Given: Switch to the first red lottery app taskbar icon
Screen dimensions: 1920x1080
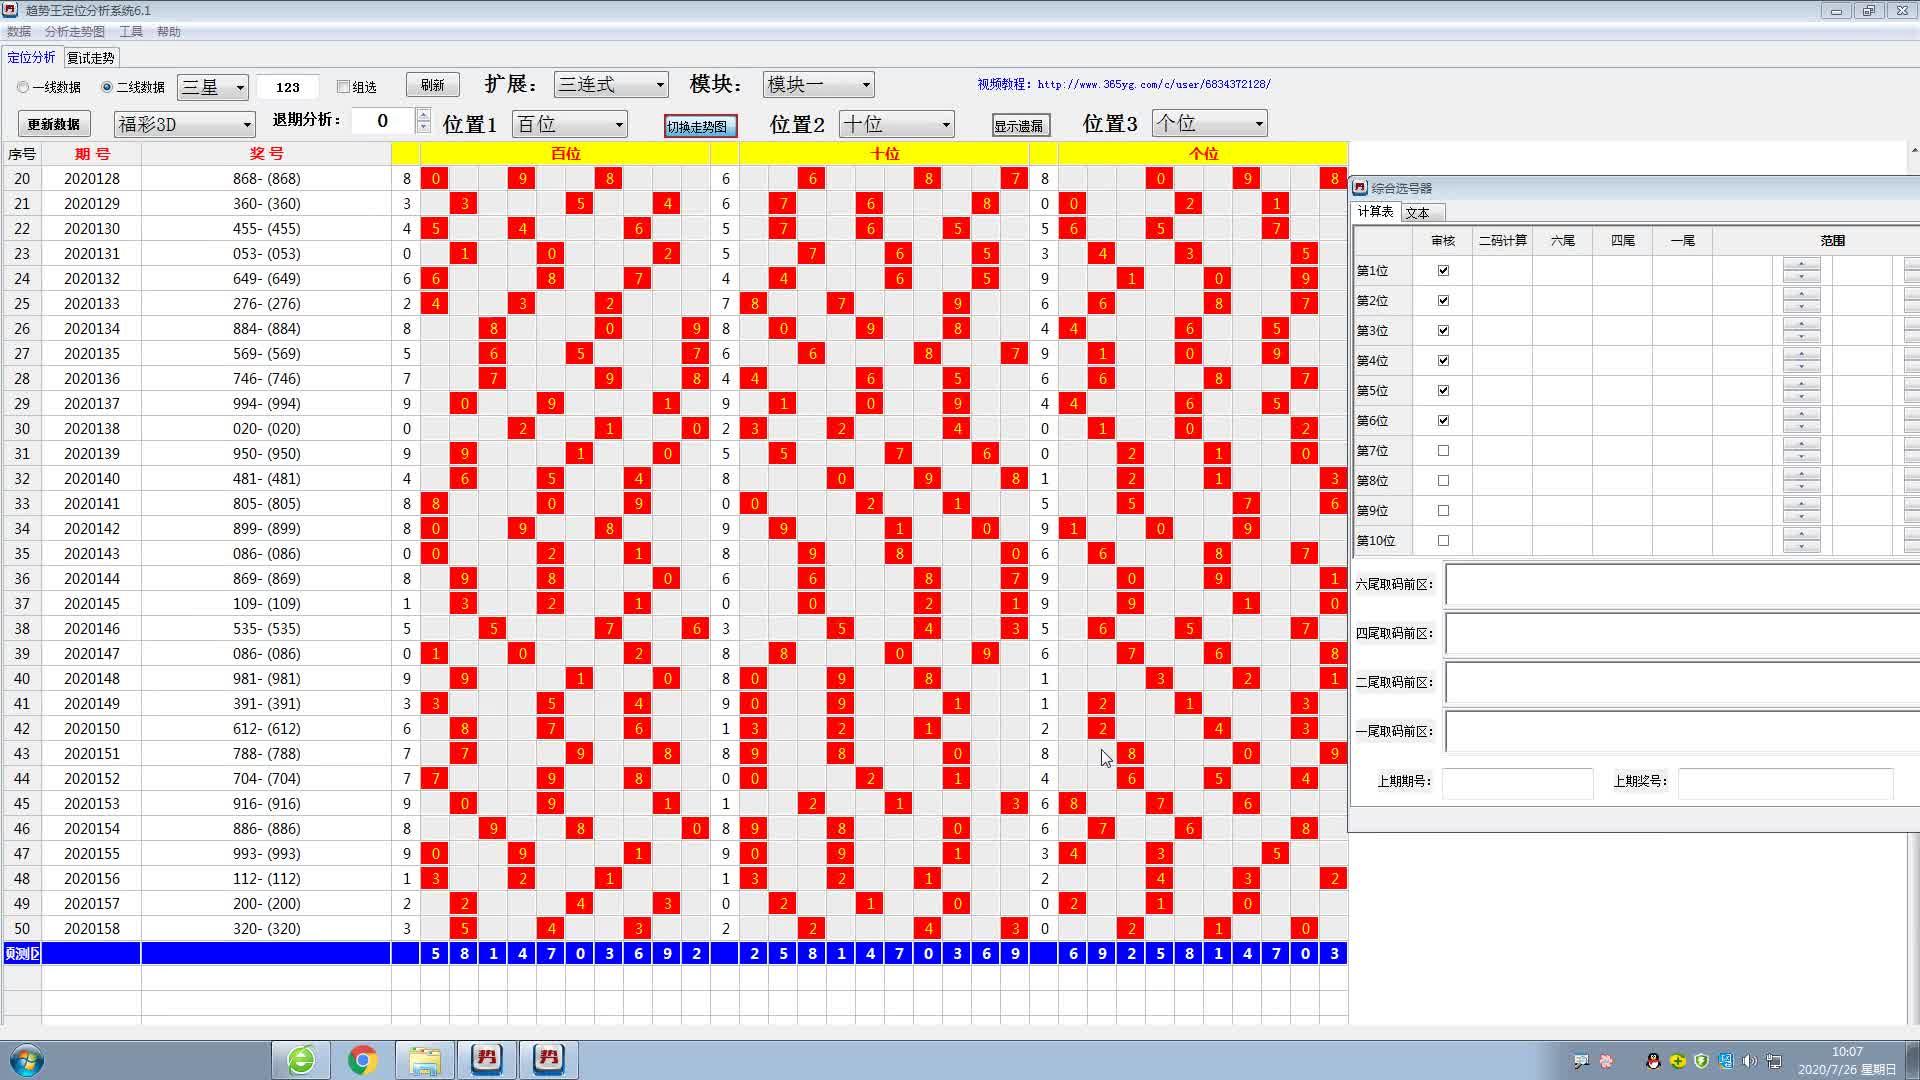Looking at the screenshot, I should coord(487,1059).
